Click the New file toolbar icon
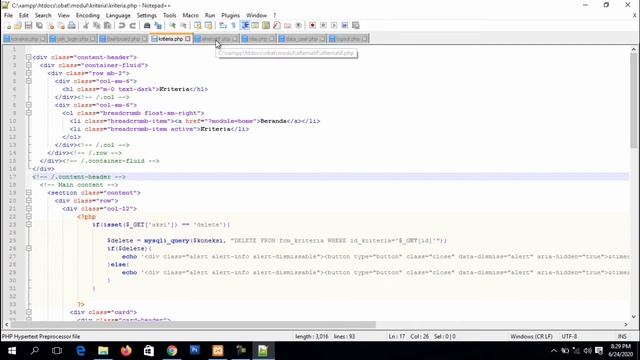Viewport: 640px width, 360px height. click(x=8, y=26)
